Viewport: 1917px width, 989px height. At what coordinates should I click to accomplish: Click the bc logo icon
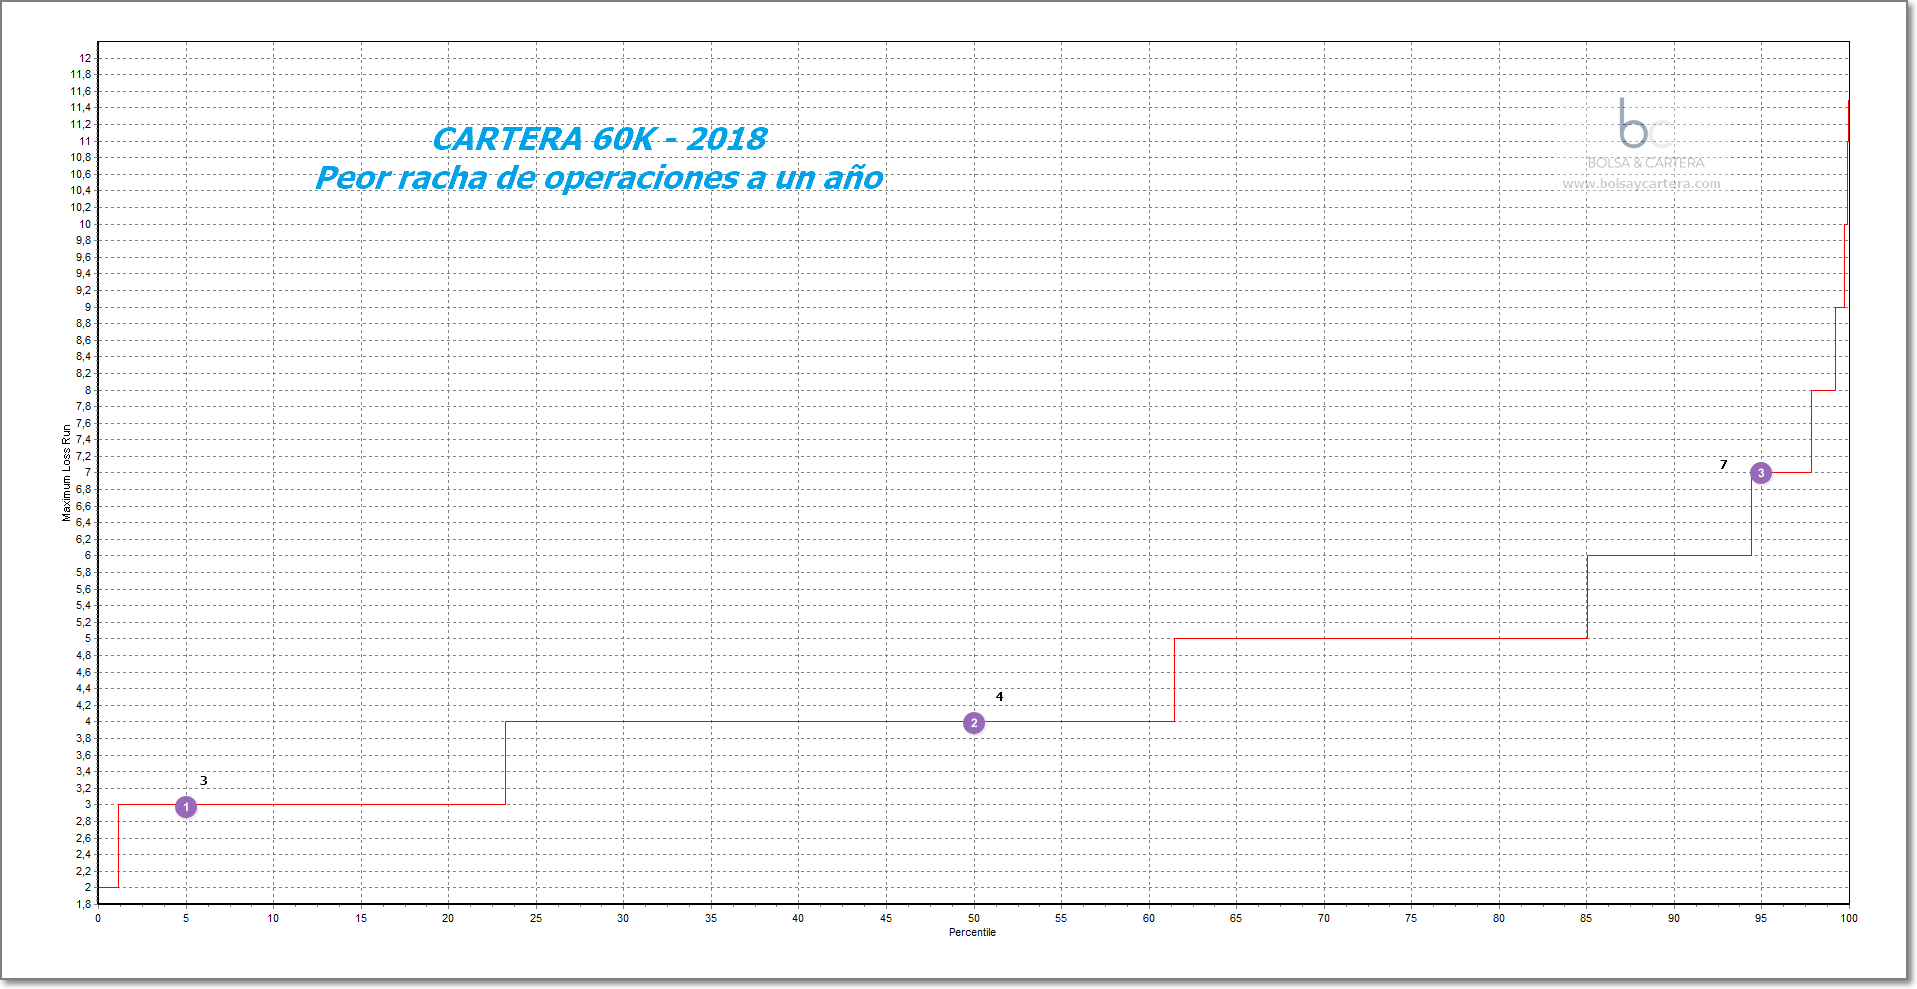(1642, 124)
